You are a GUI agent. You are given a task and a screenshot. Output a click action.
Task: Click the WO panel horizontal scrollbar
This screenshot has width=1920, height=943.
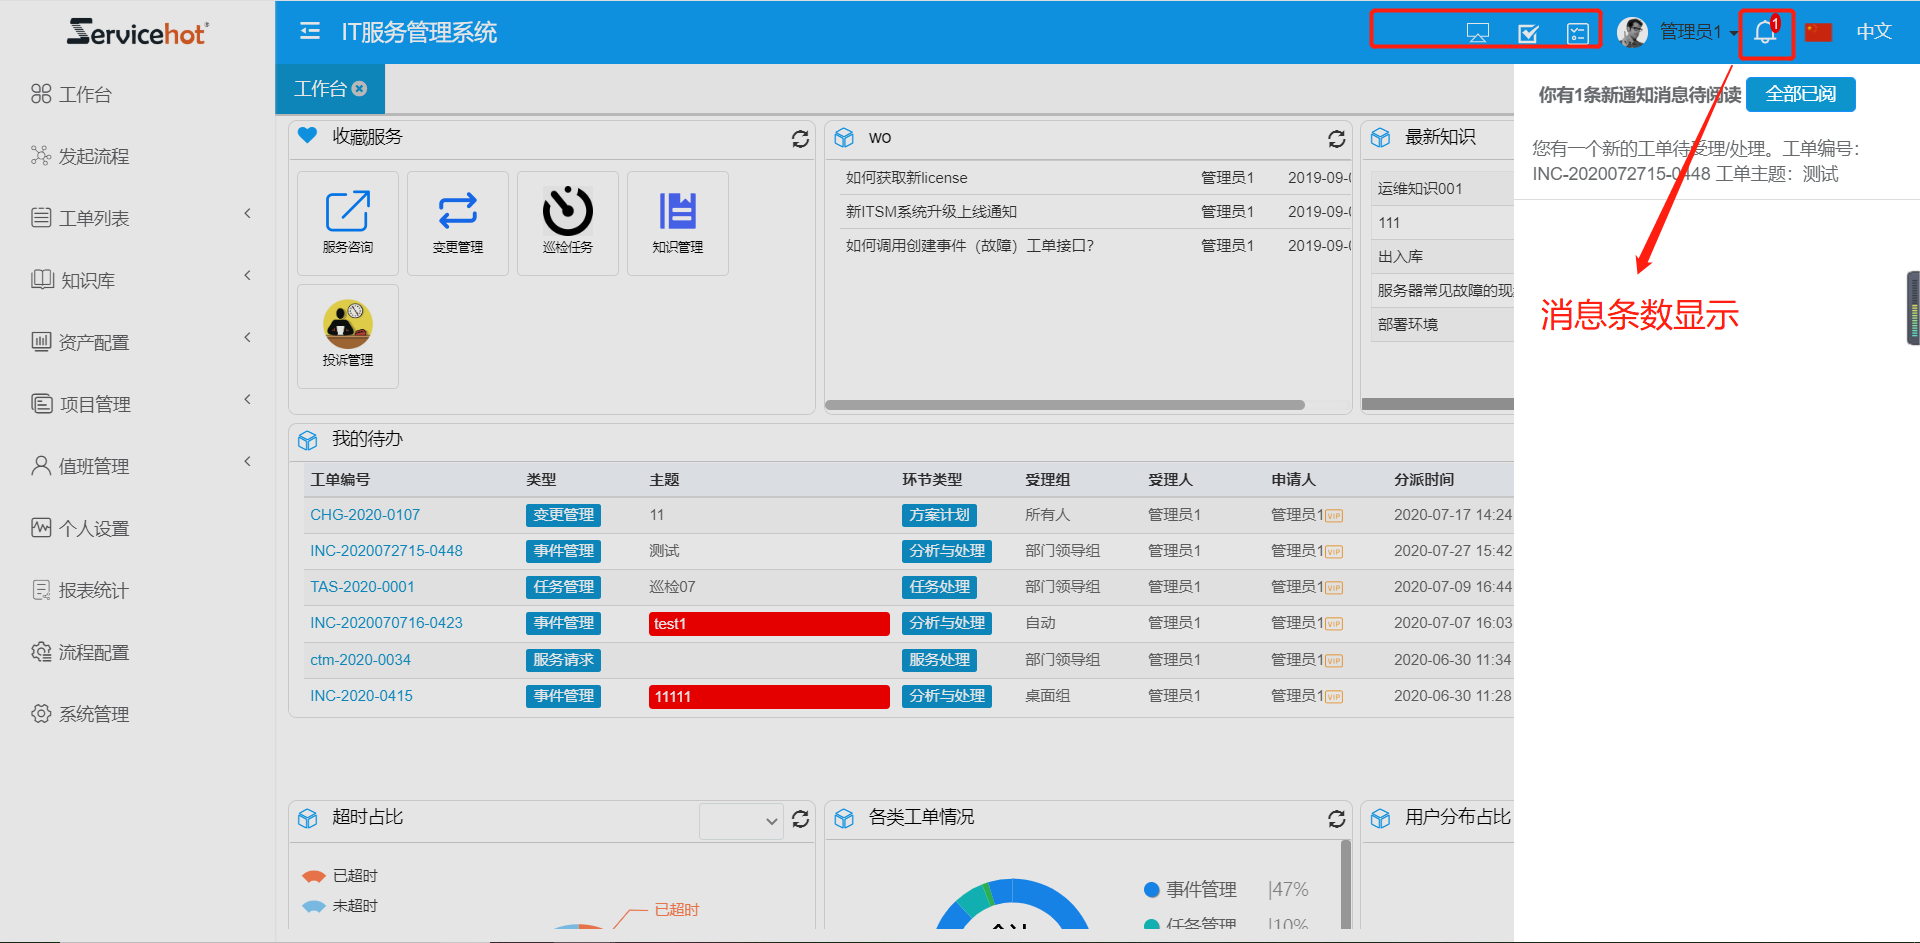(x=1064, y=405)
